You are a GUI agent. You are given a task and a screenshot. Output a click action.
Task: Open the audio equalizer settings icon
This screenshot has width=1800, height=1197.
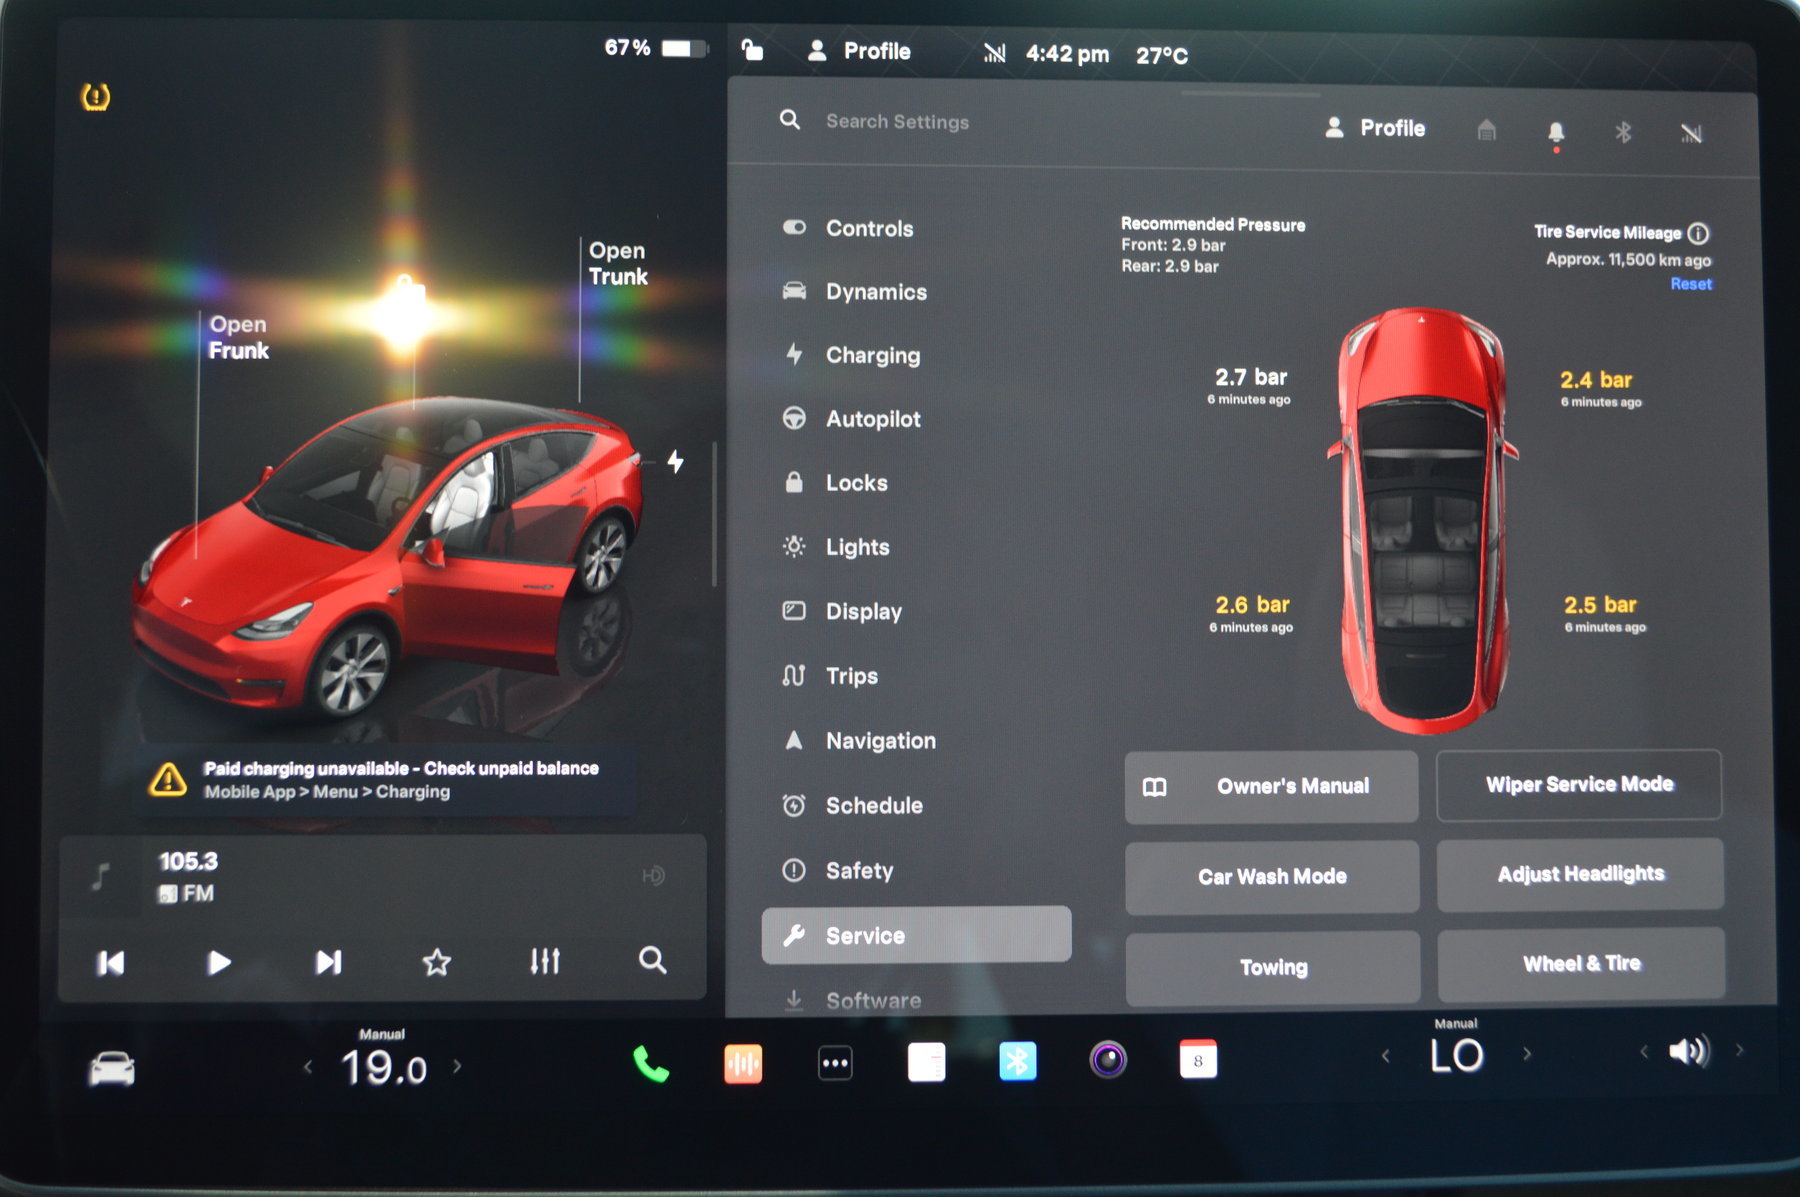(x=545, y=961)
